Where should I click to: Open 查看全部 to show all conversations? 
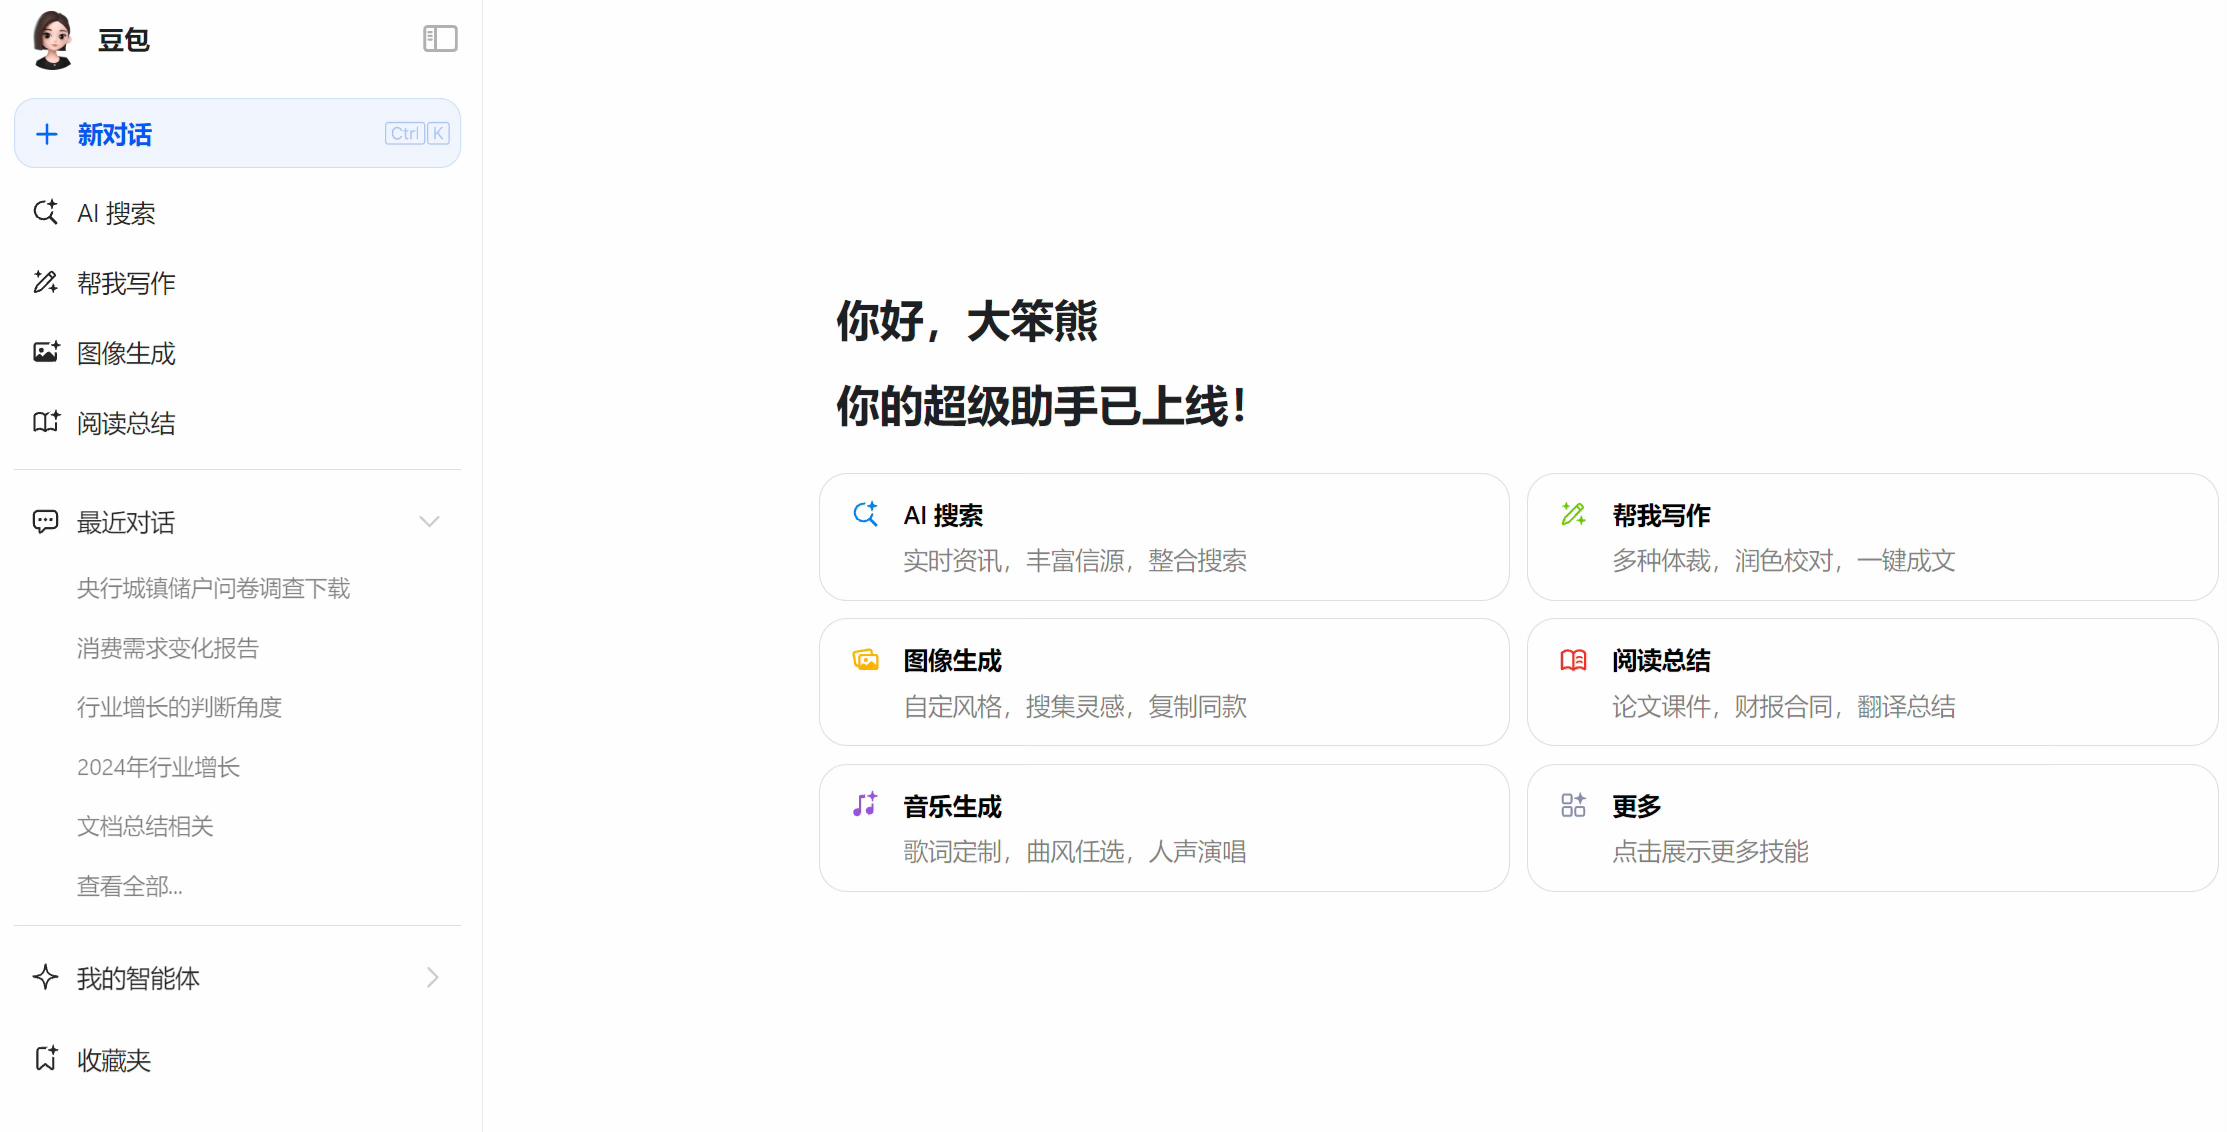tap(129, 886)
